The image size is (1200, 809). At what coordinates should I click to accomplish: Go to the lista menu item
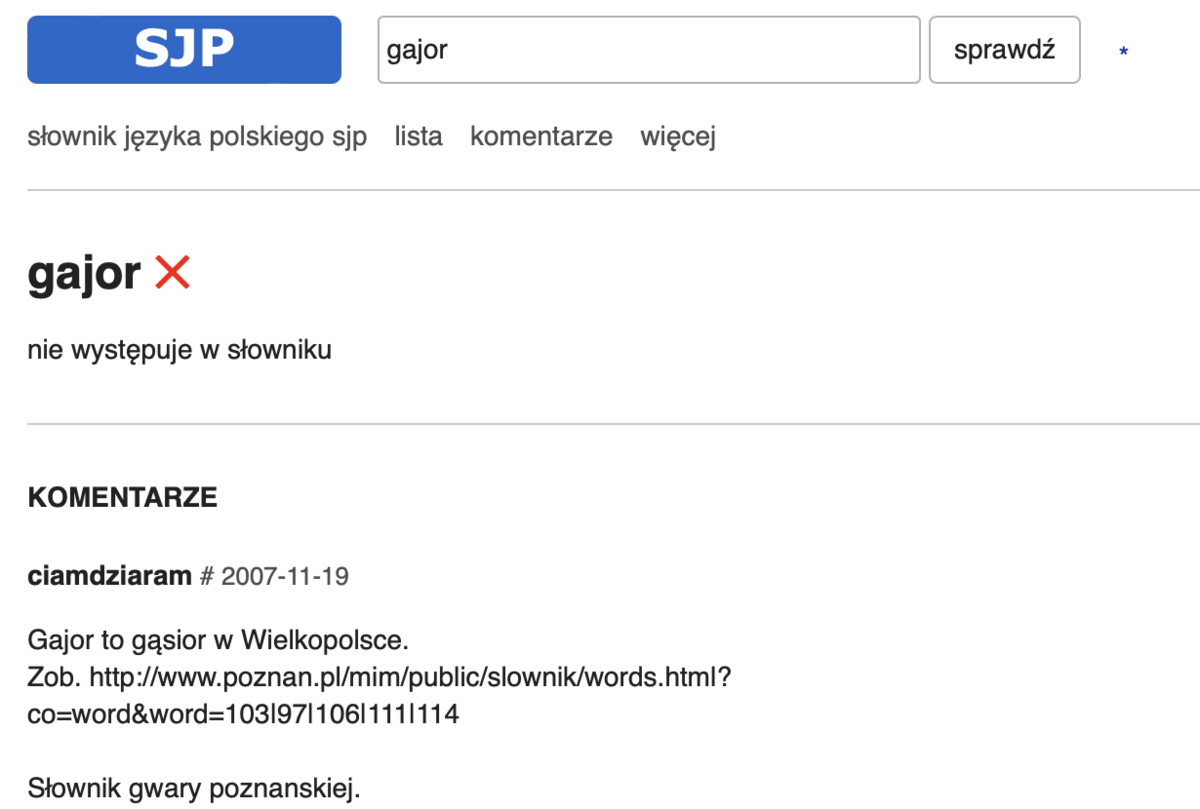tap(418, 136)
